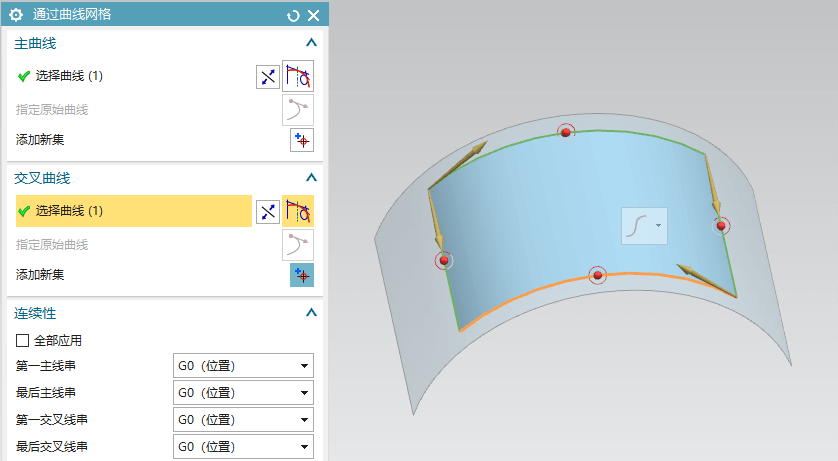Click red handle on top green curve
Image resolution: width=838 pixels, height=461 pixels.
point(566,132)
